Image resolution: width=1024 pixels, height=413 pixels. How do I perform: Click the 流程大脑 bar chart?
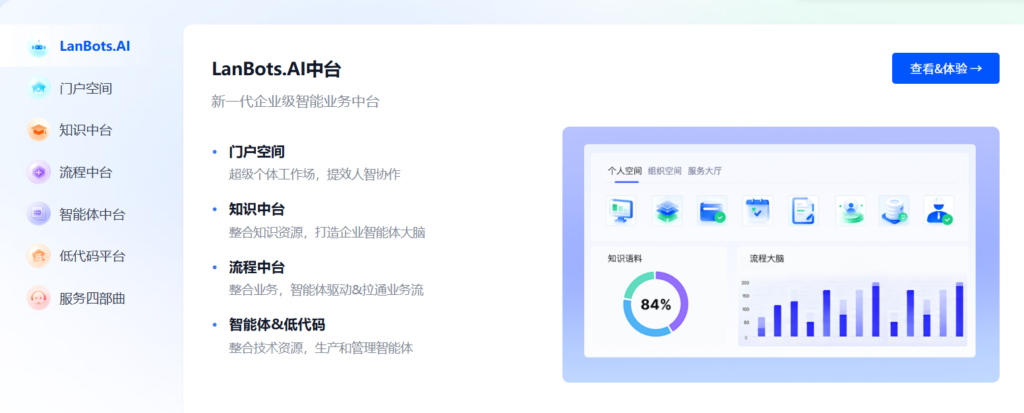pos(853,309)
